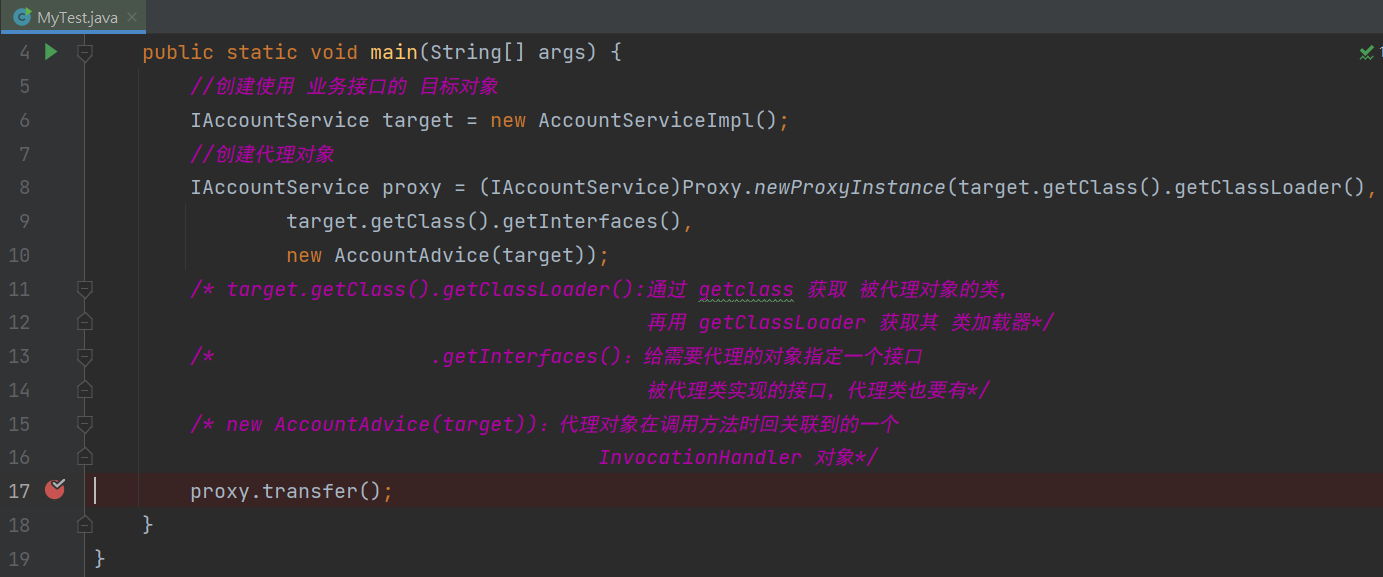This screenshot has width=1383, height=577.
Task: Close the MyTest.java tab
Action: point(132,17)
